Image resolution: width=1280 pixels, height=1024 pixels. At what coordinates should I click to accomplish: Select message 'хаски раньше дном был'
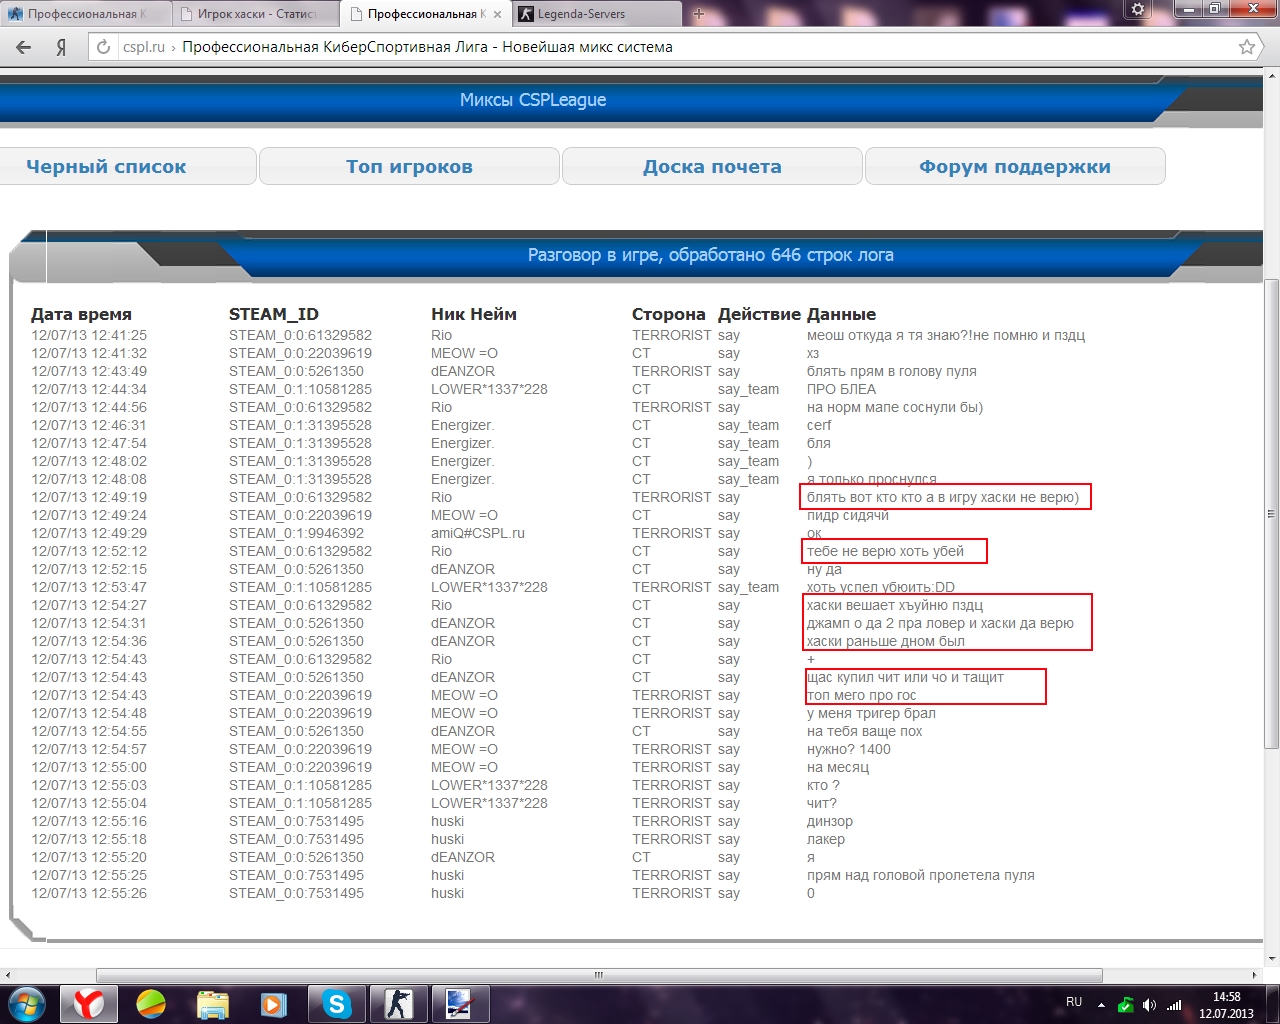886,641
